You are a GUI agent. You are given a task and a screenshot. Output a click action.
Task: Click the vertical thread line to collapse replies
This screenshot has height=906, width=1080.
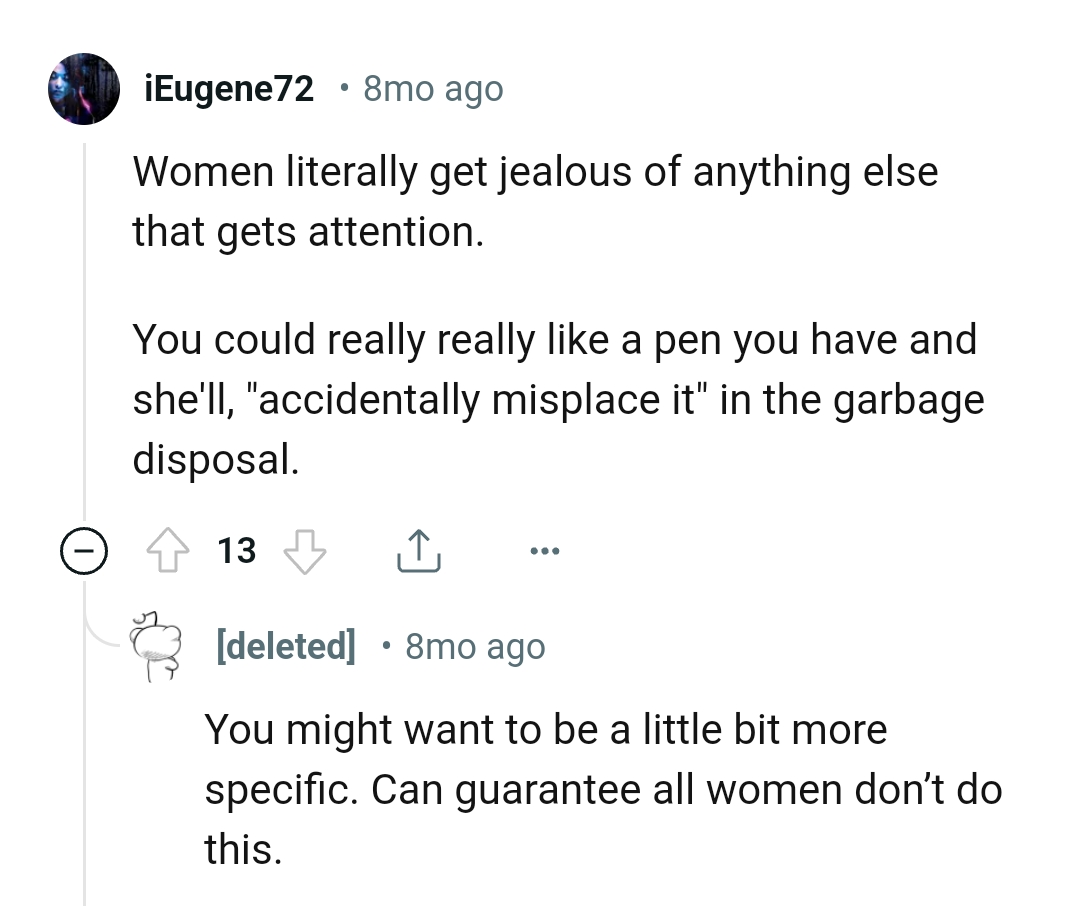(85, 350)
